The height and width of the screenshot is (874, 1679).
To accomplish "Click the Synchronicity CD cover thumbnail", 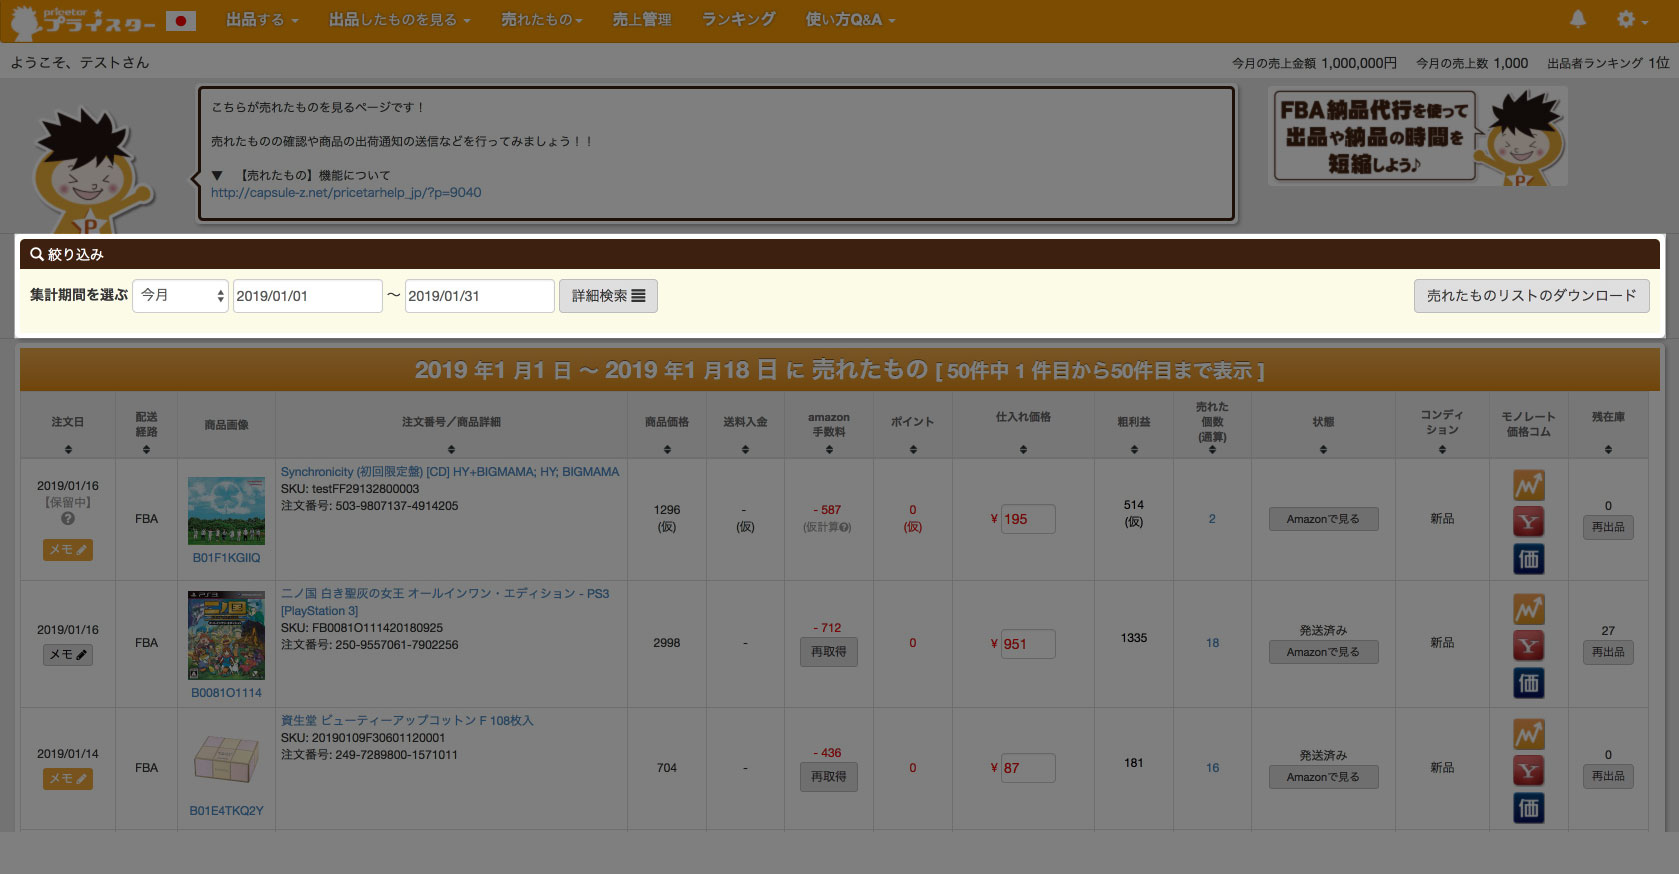I will click(x=227, y=510).
